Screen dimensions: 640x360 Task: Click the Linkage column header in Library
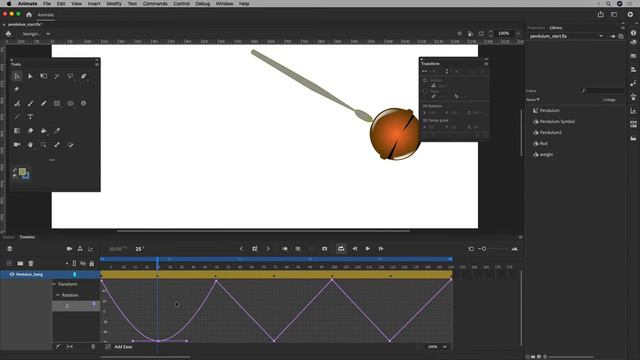(609, 100)
